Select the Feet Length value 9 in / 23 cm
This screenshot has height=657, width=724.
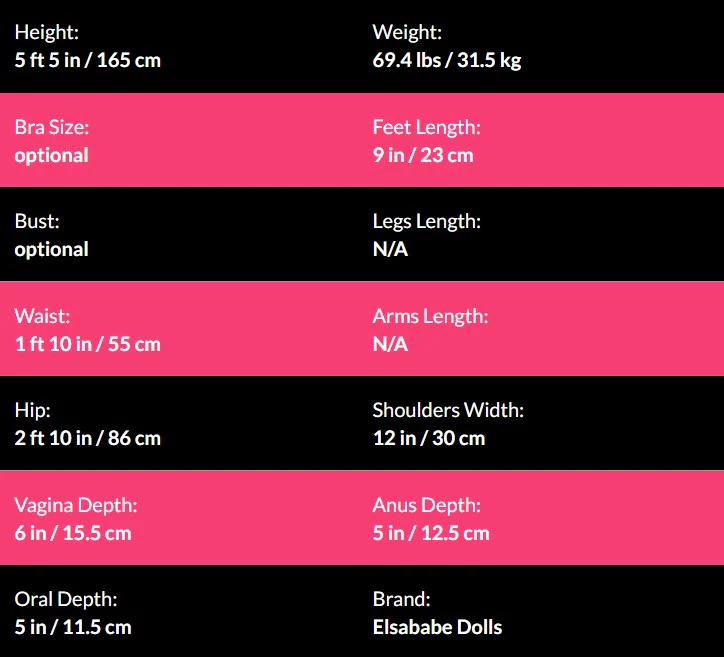pos(423,155)
